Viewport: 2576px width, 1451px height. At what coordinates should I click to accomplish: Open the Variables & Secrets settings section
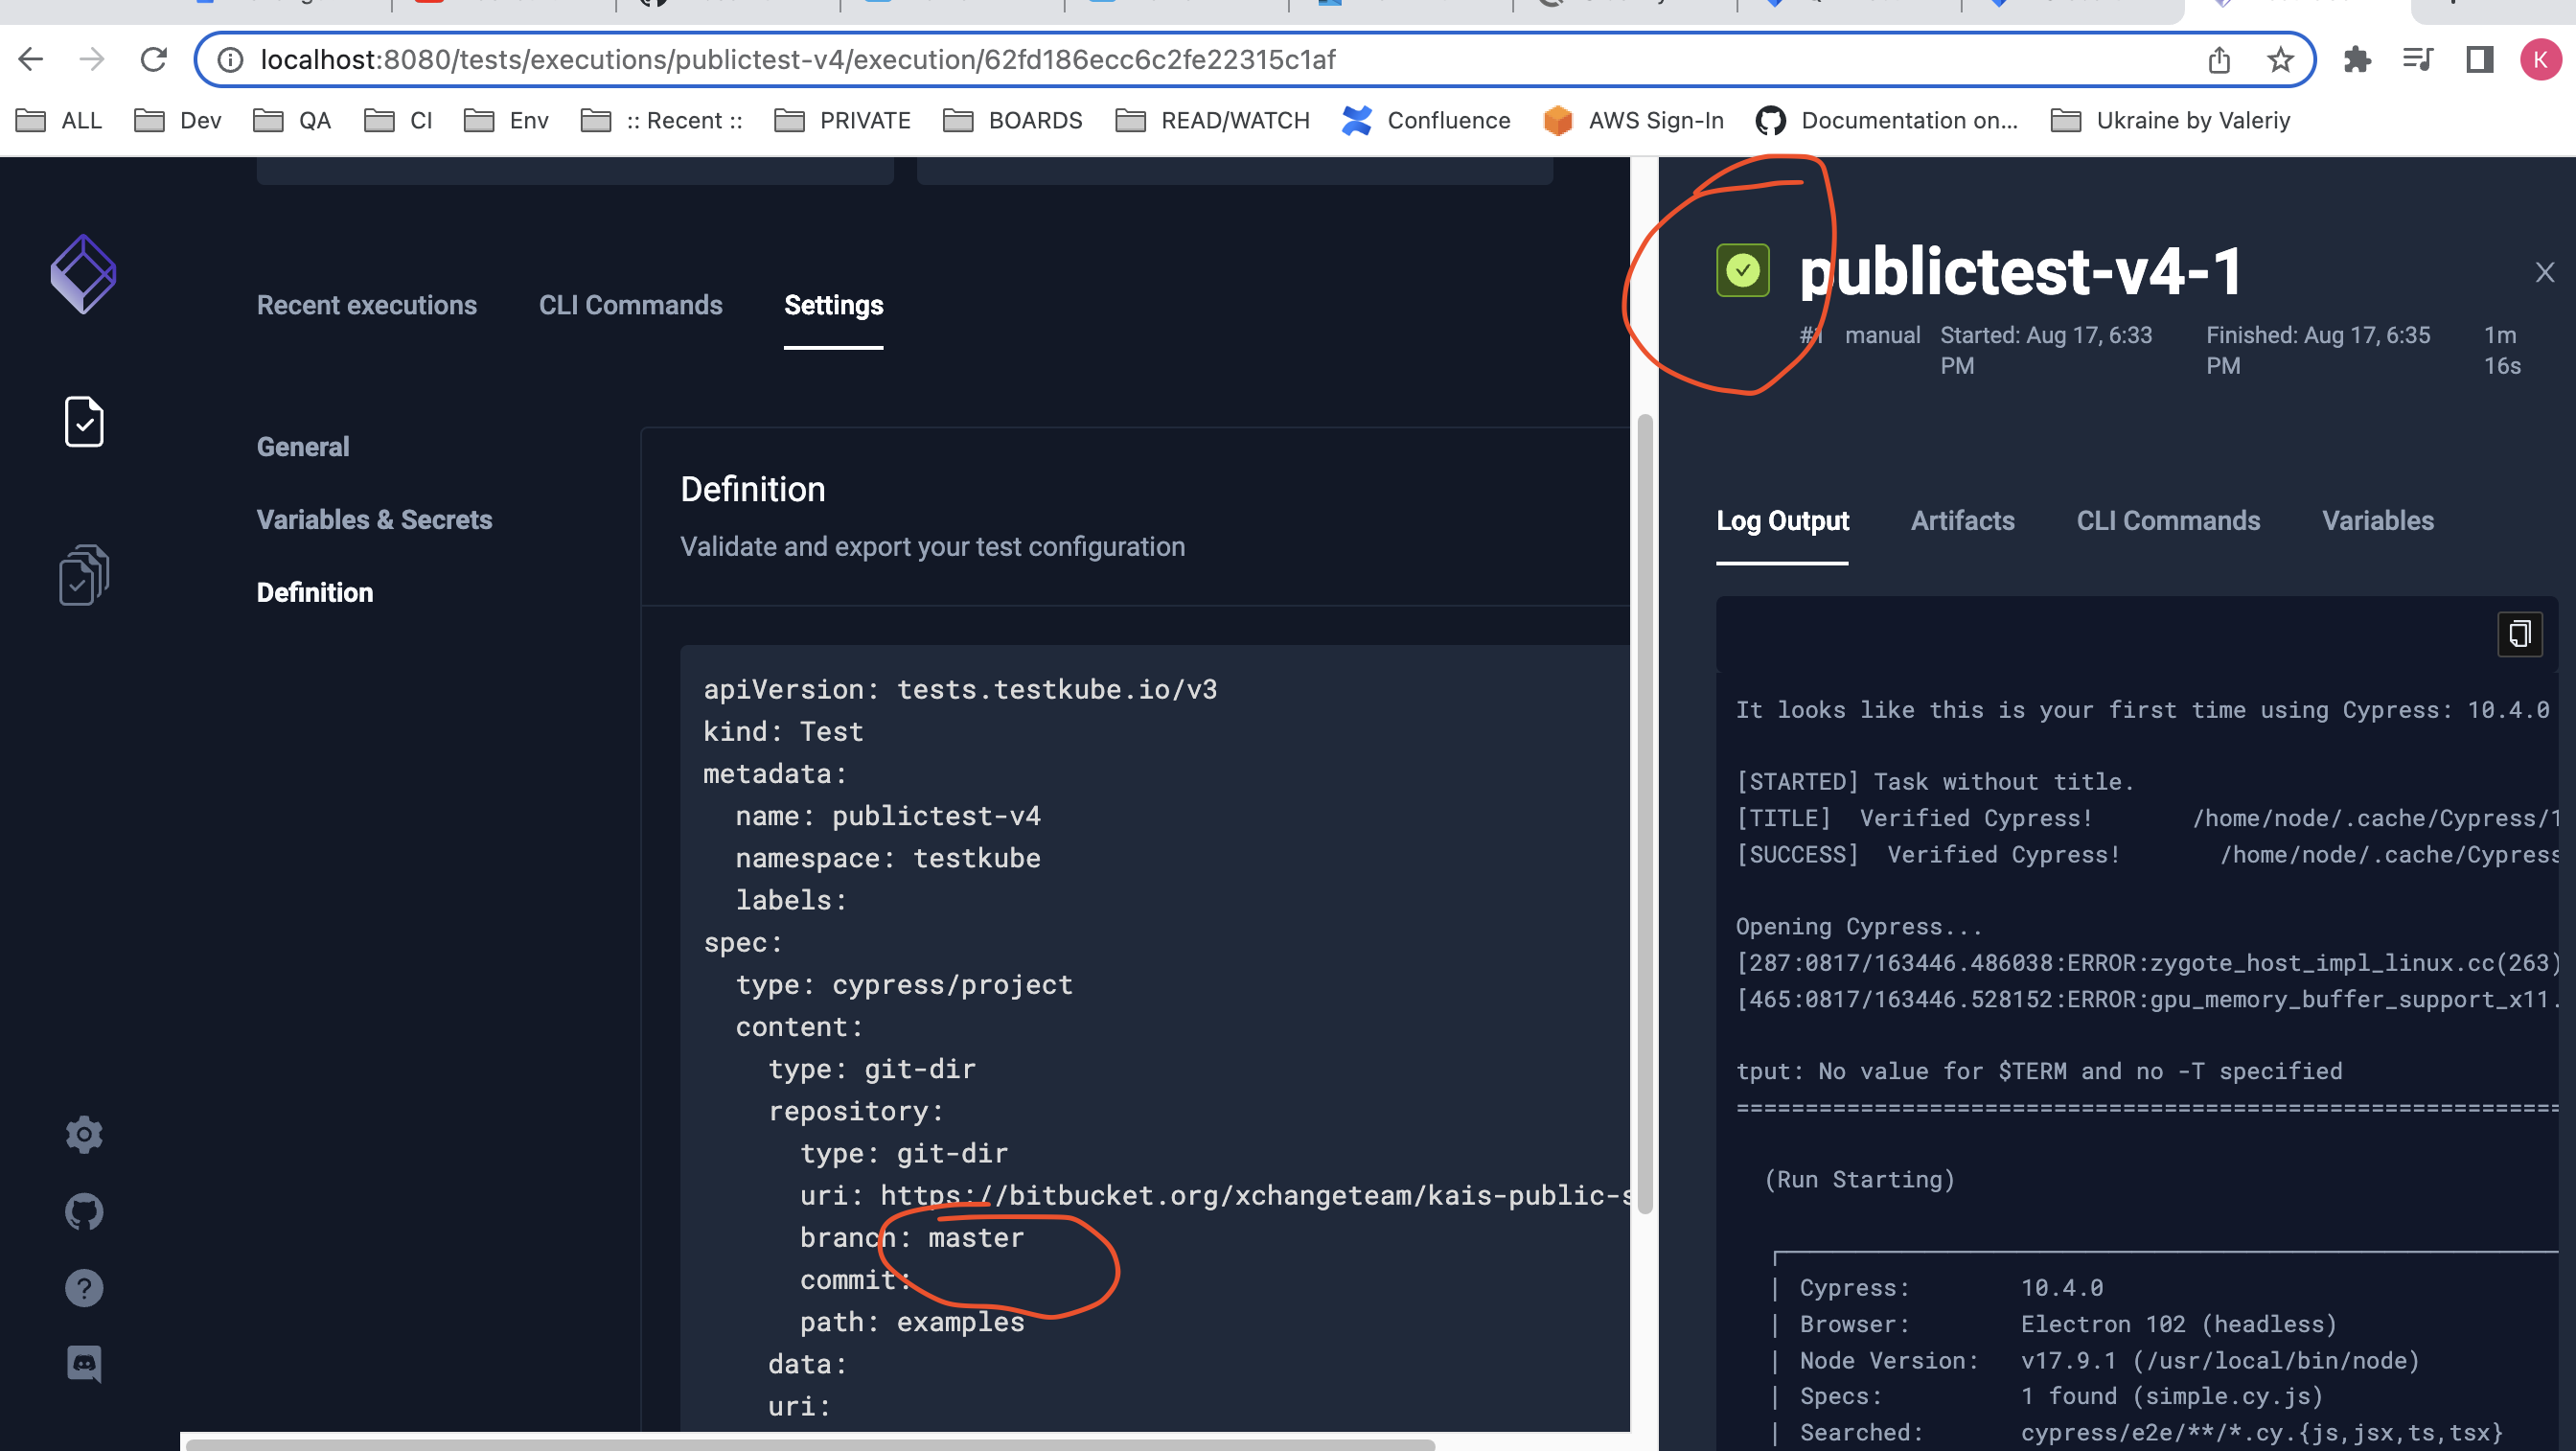pos(374,519)
